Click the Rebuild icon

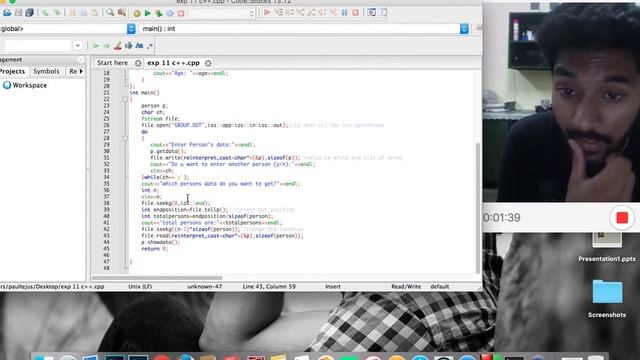tap(170, 13)
